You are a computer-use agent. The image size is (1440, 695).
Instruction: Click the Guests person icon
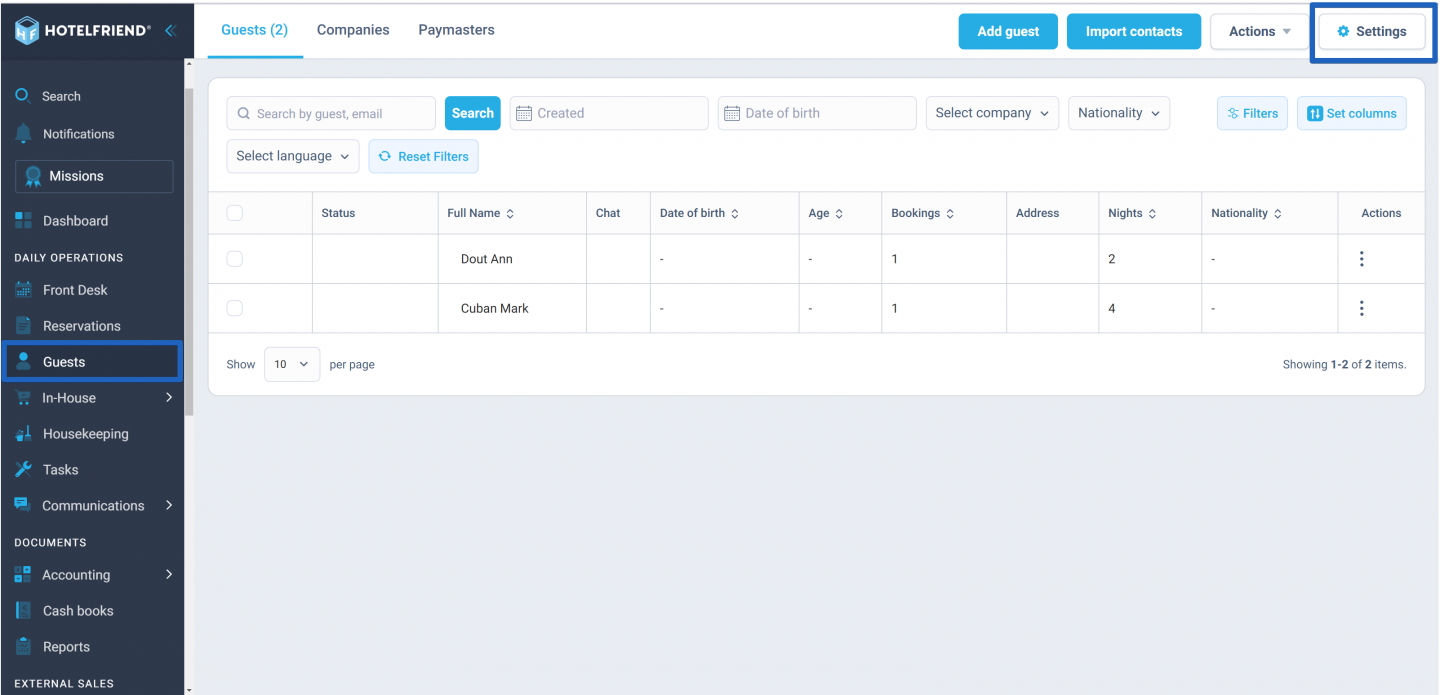[x=24, y=362]
